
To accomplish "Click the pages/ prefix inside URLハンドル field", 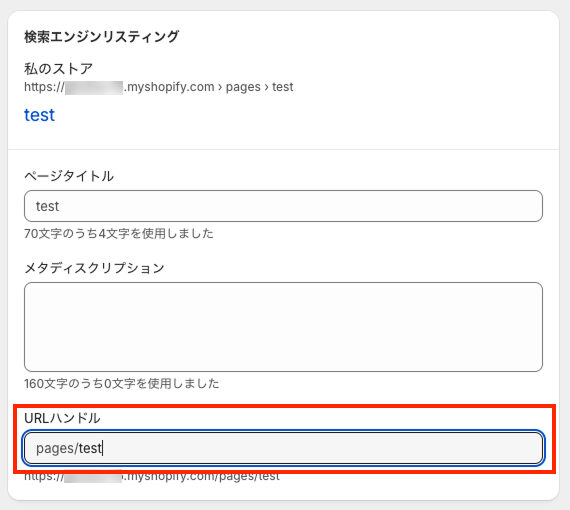I will pos(57,449).
